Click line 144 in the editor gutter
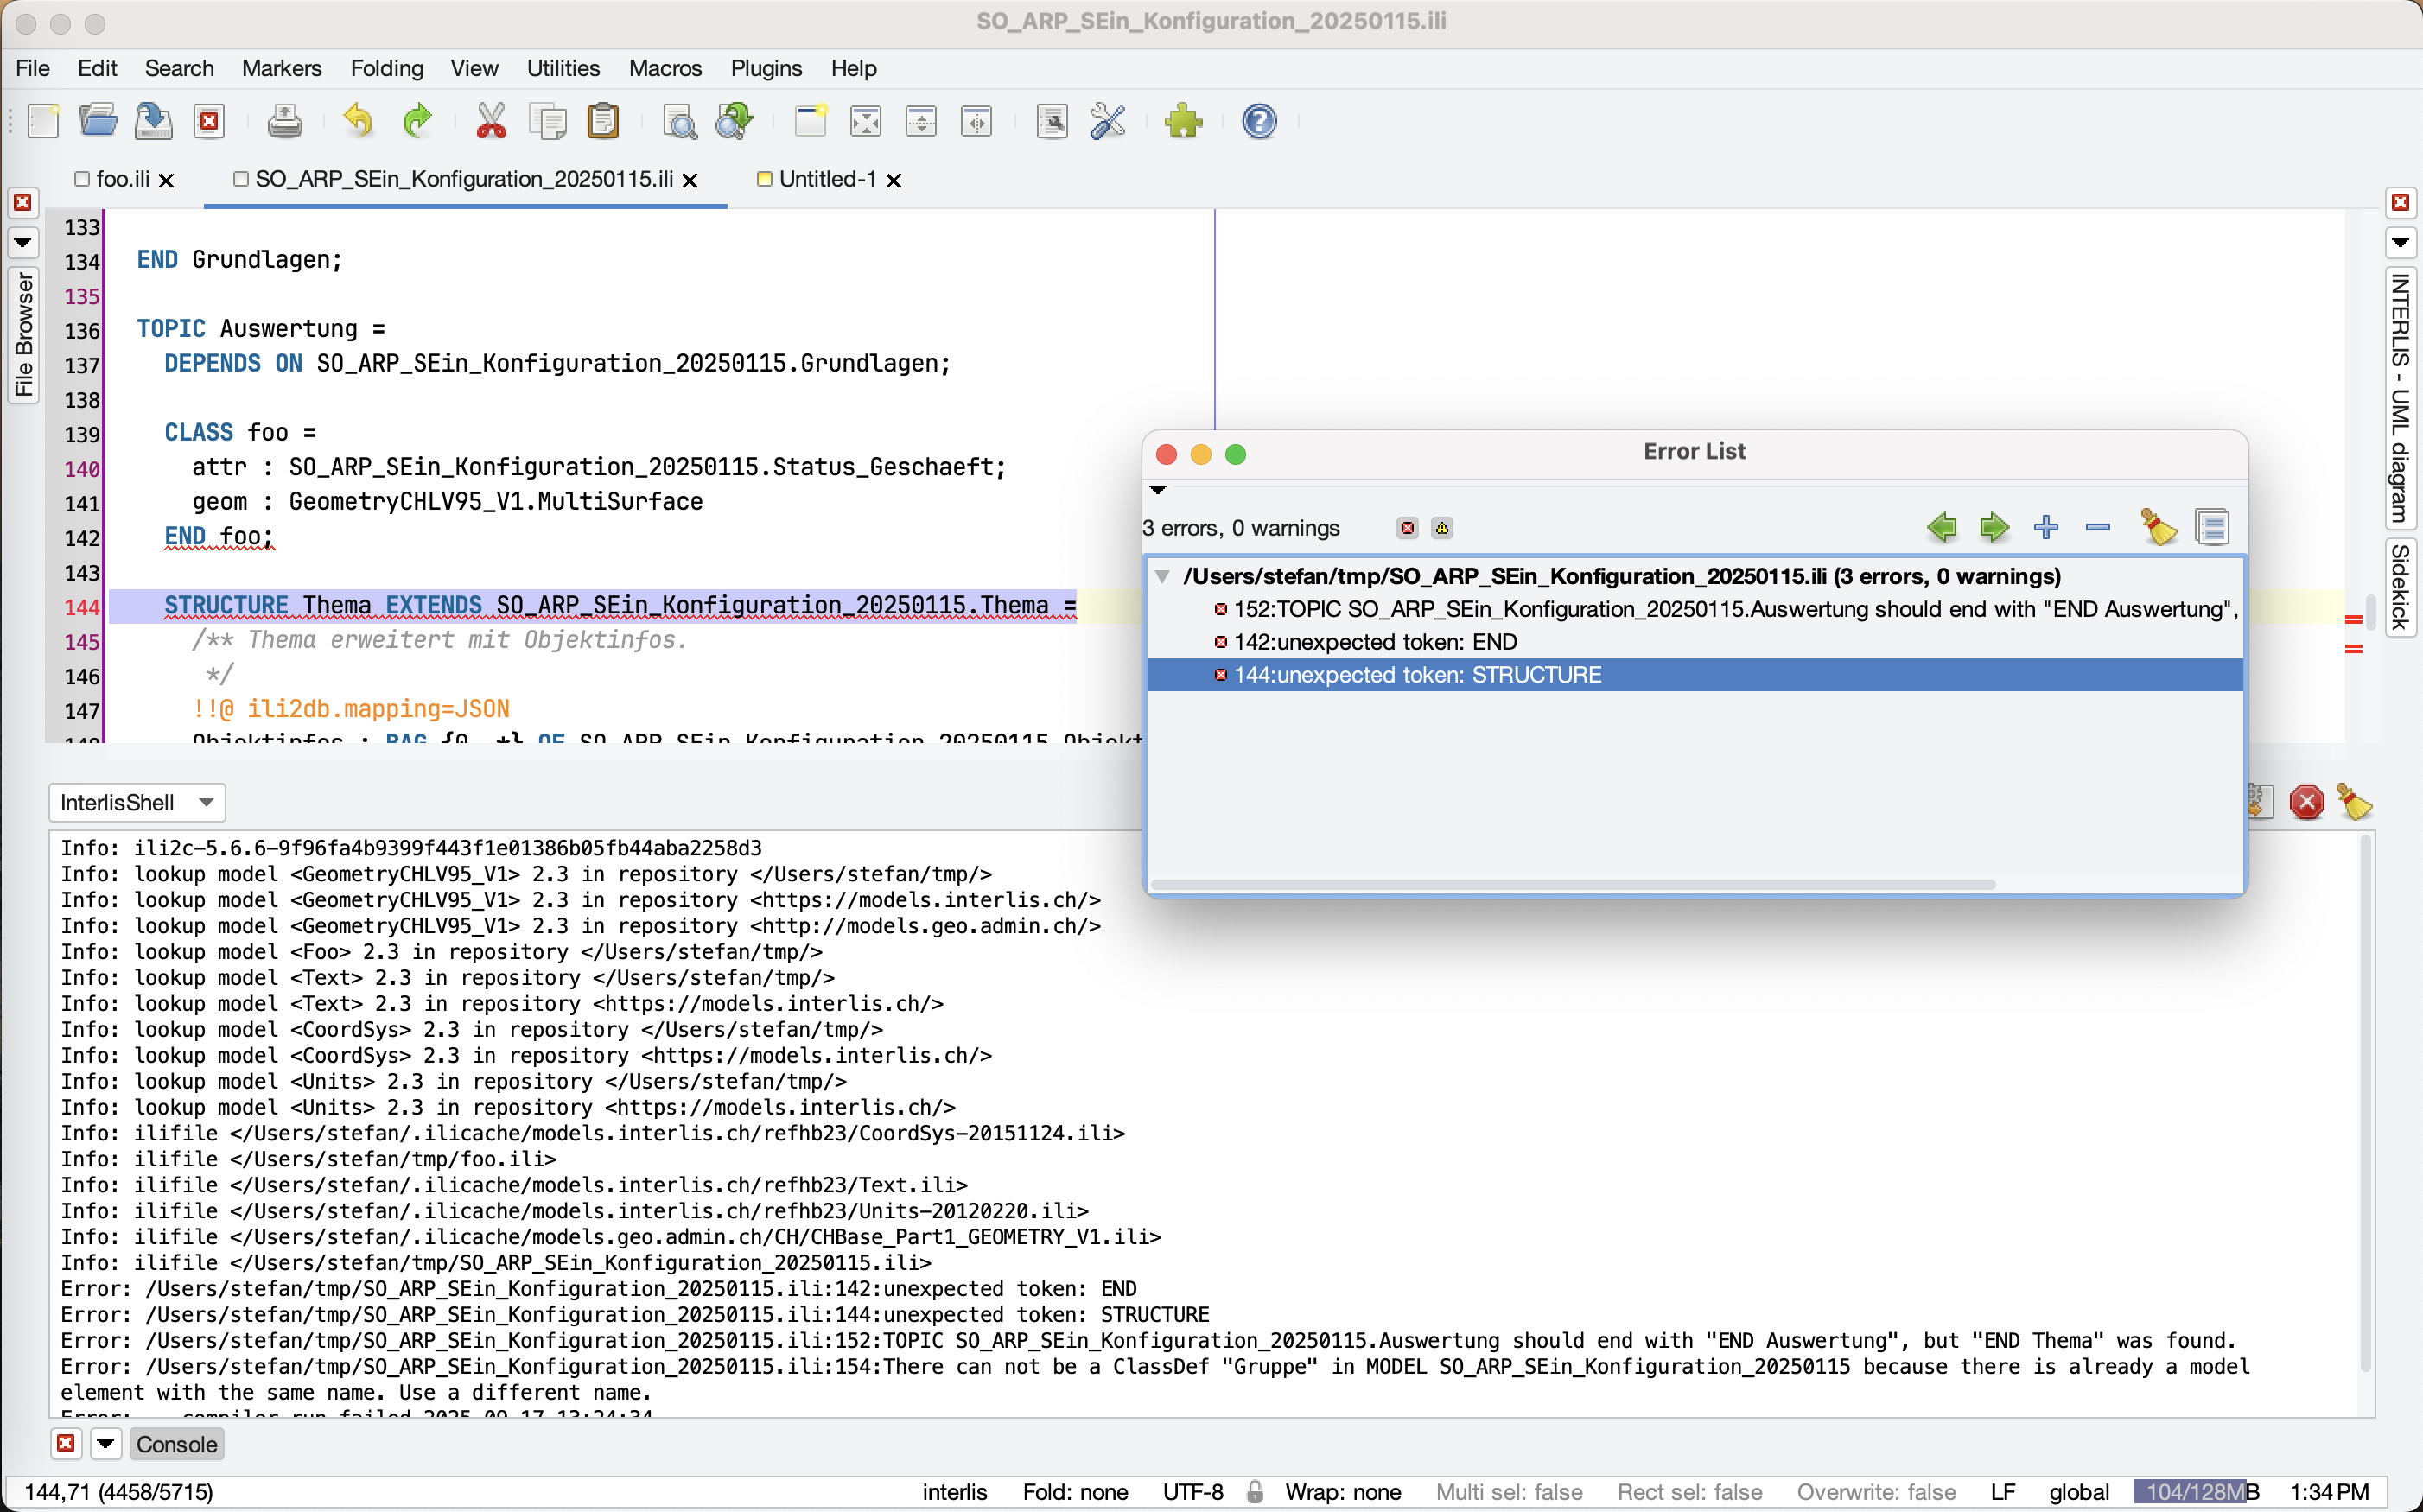Viewport: 2423px width, 1512px height. (x=81, y=607)
